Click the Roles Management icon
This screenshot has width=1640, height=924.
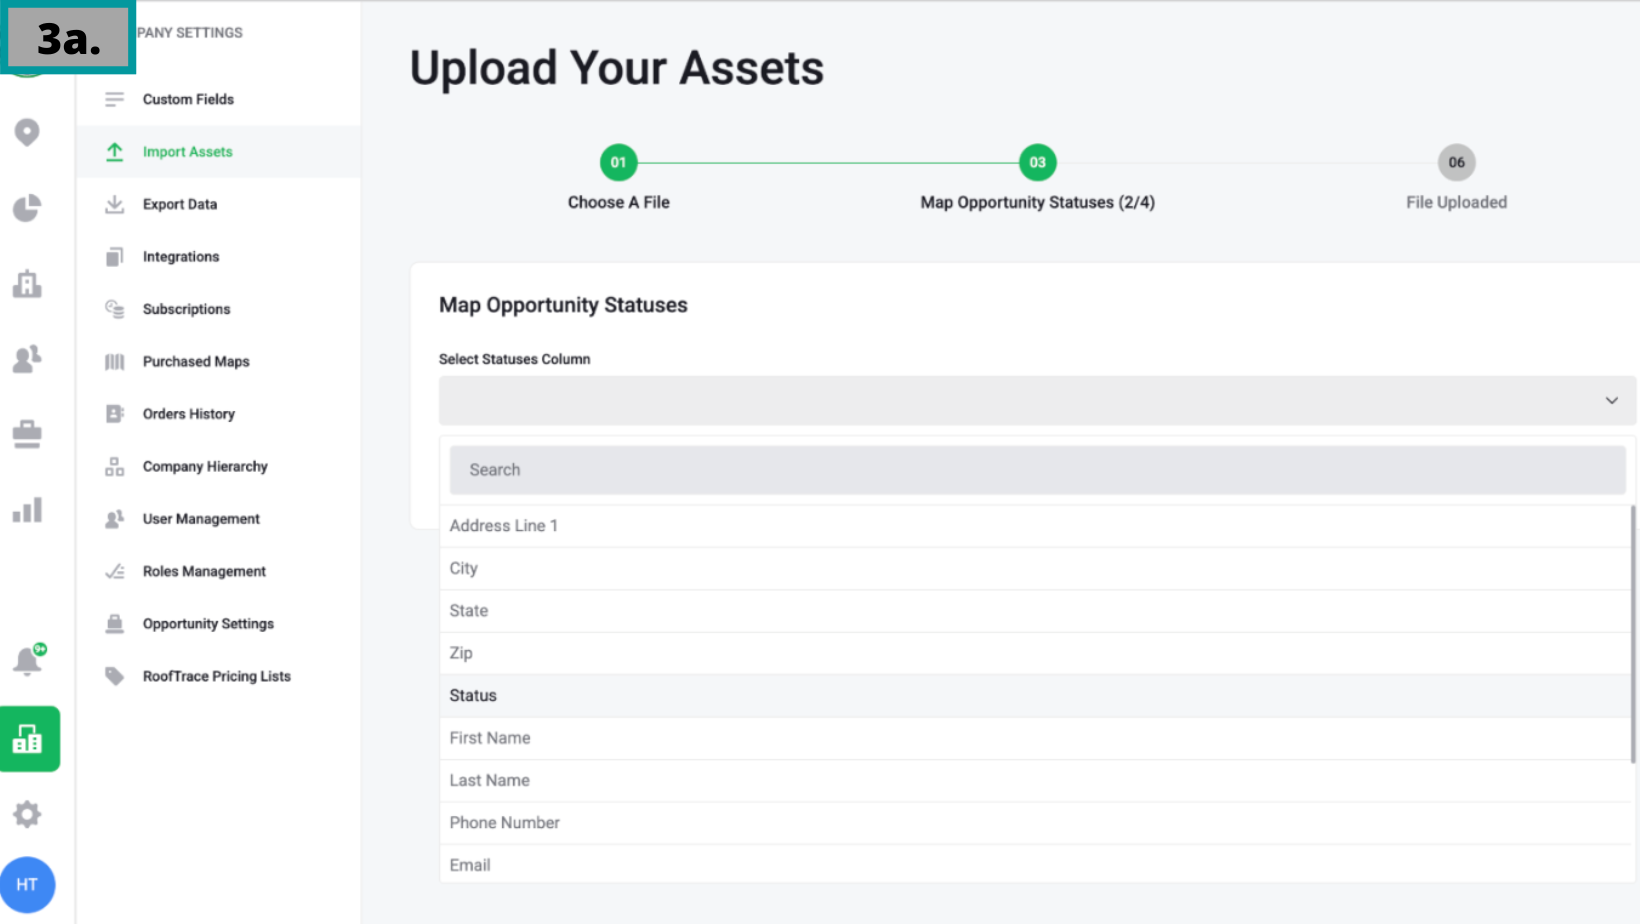pyautogui.click(x=115, y=572)
